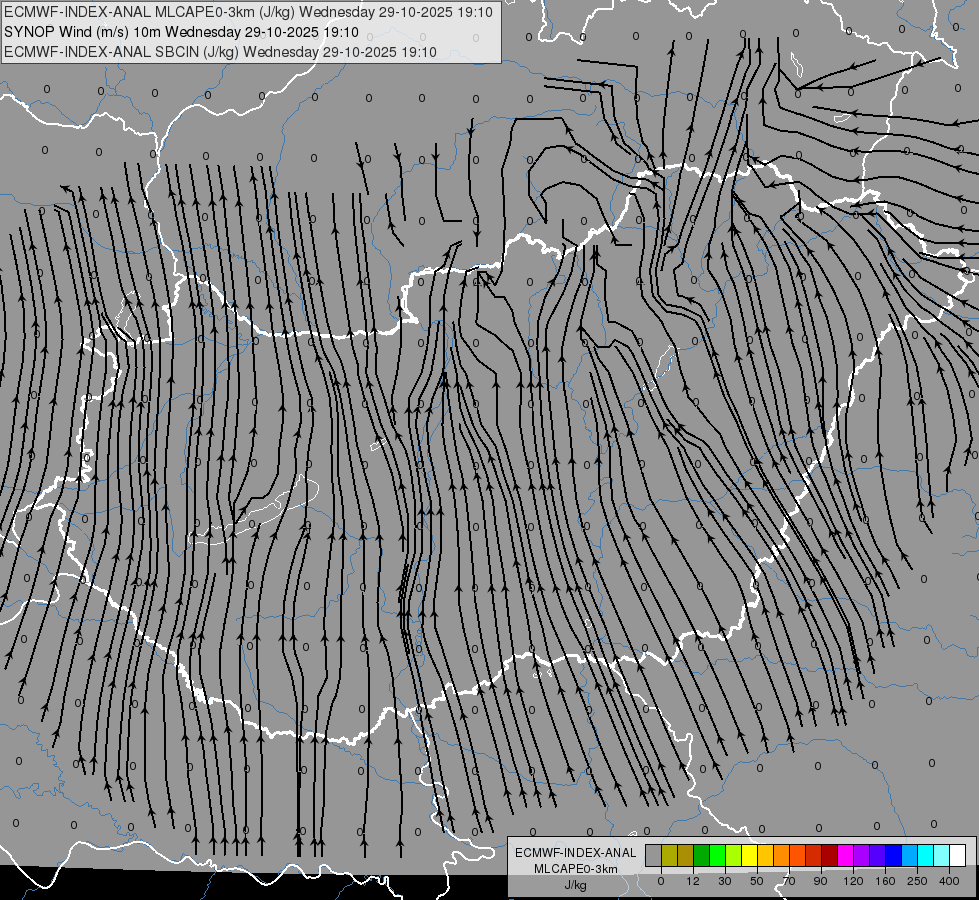Pick the dark red legend swatch
This screenshot has width=979, height=900.
(x=829, y=855)
